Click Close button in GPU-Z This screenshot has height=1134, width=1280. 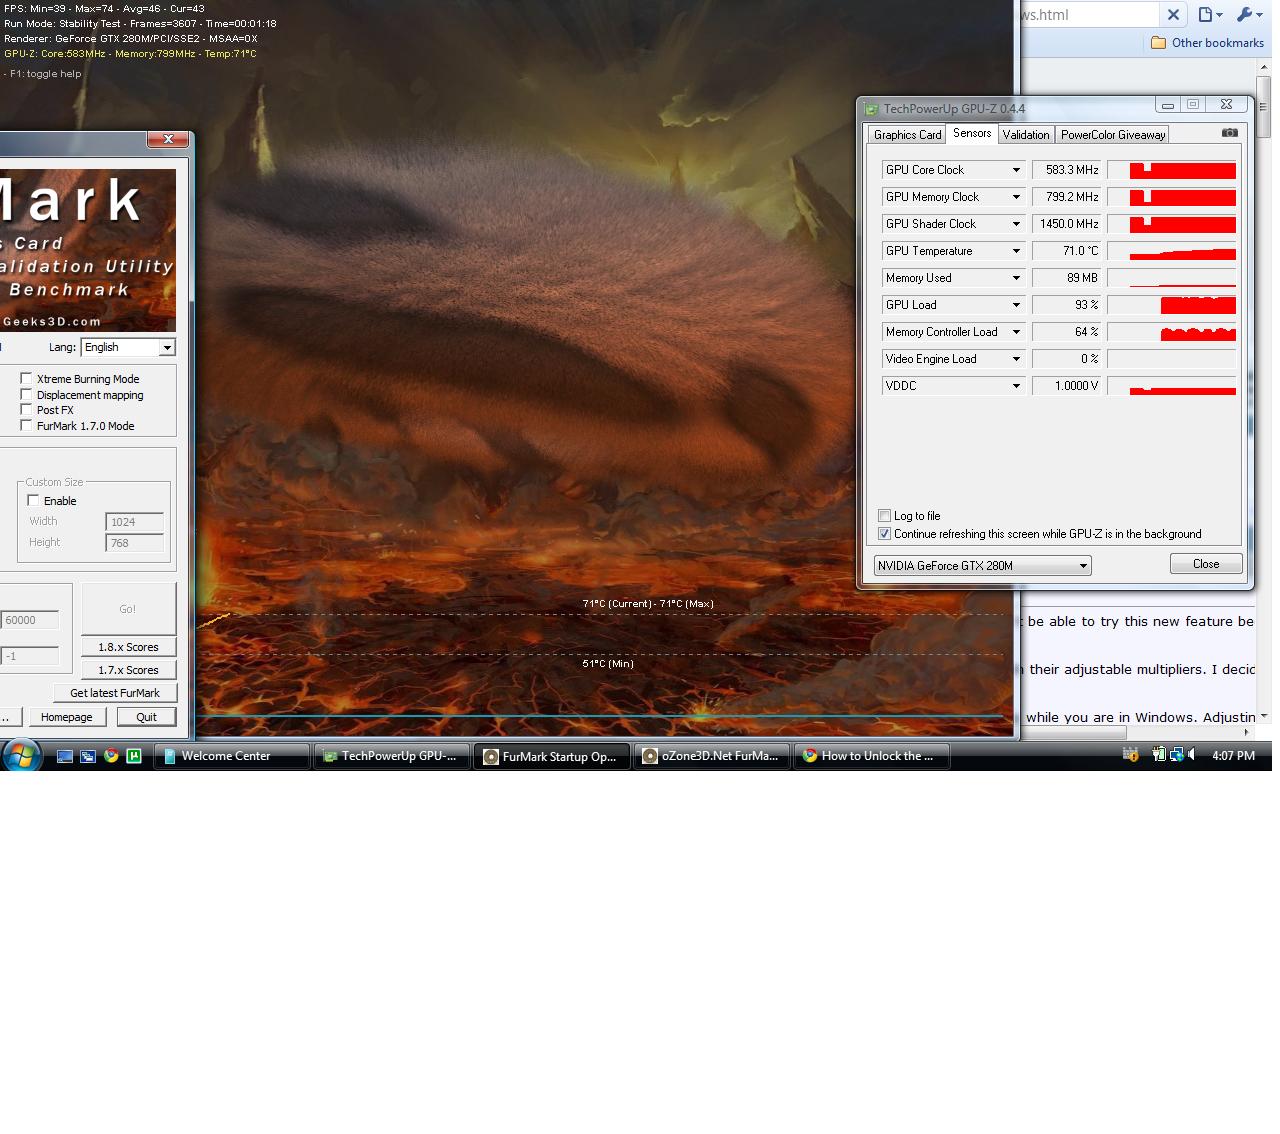click(x=1206, y=564)
